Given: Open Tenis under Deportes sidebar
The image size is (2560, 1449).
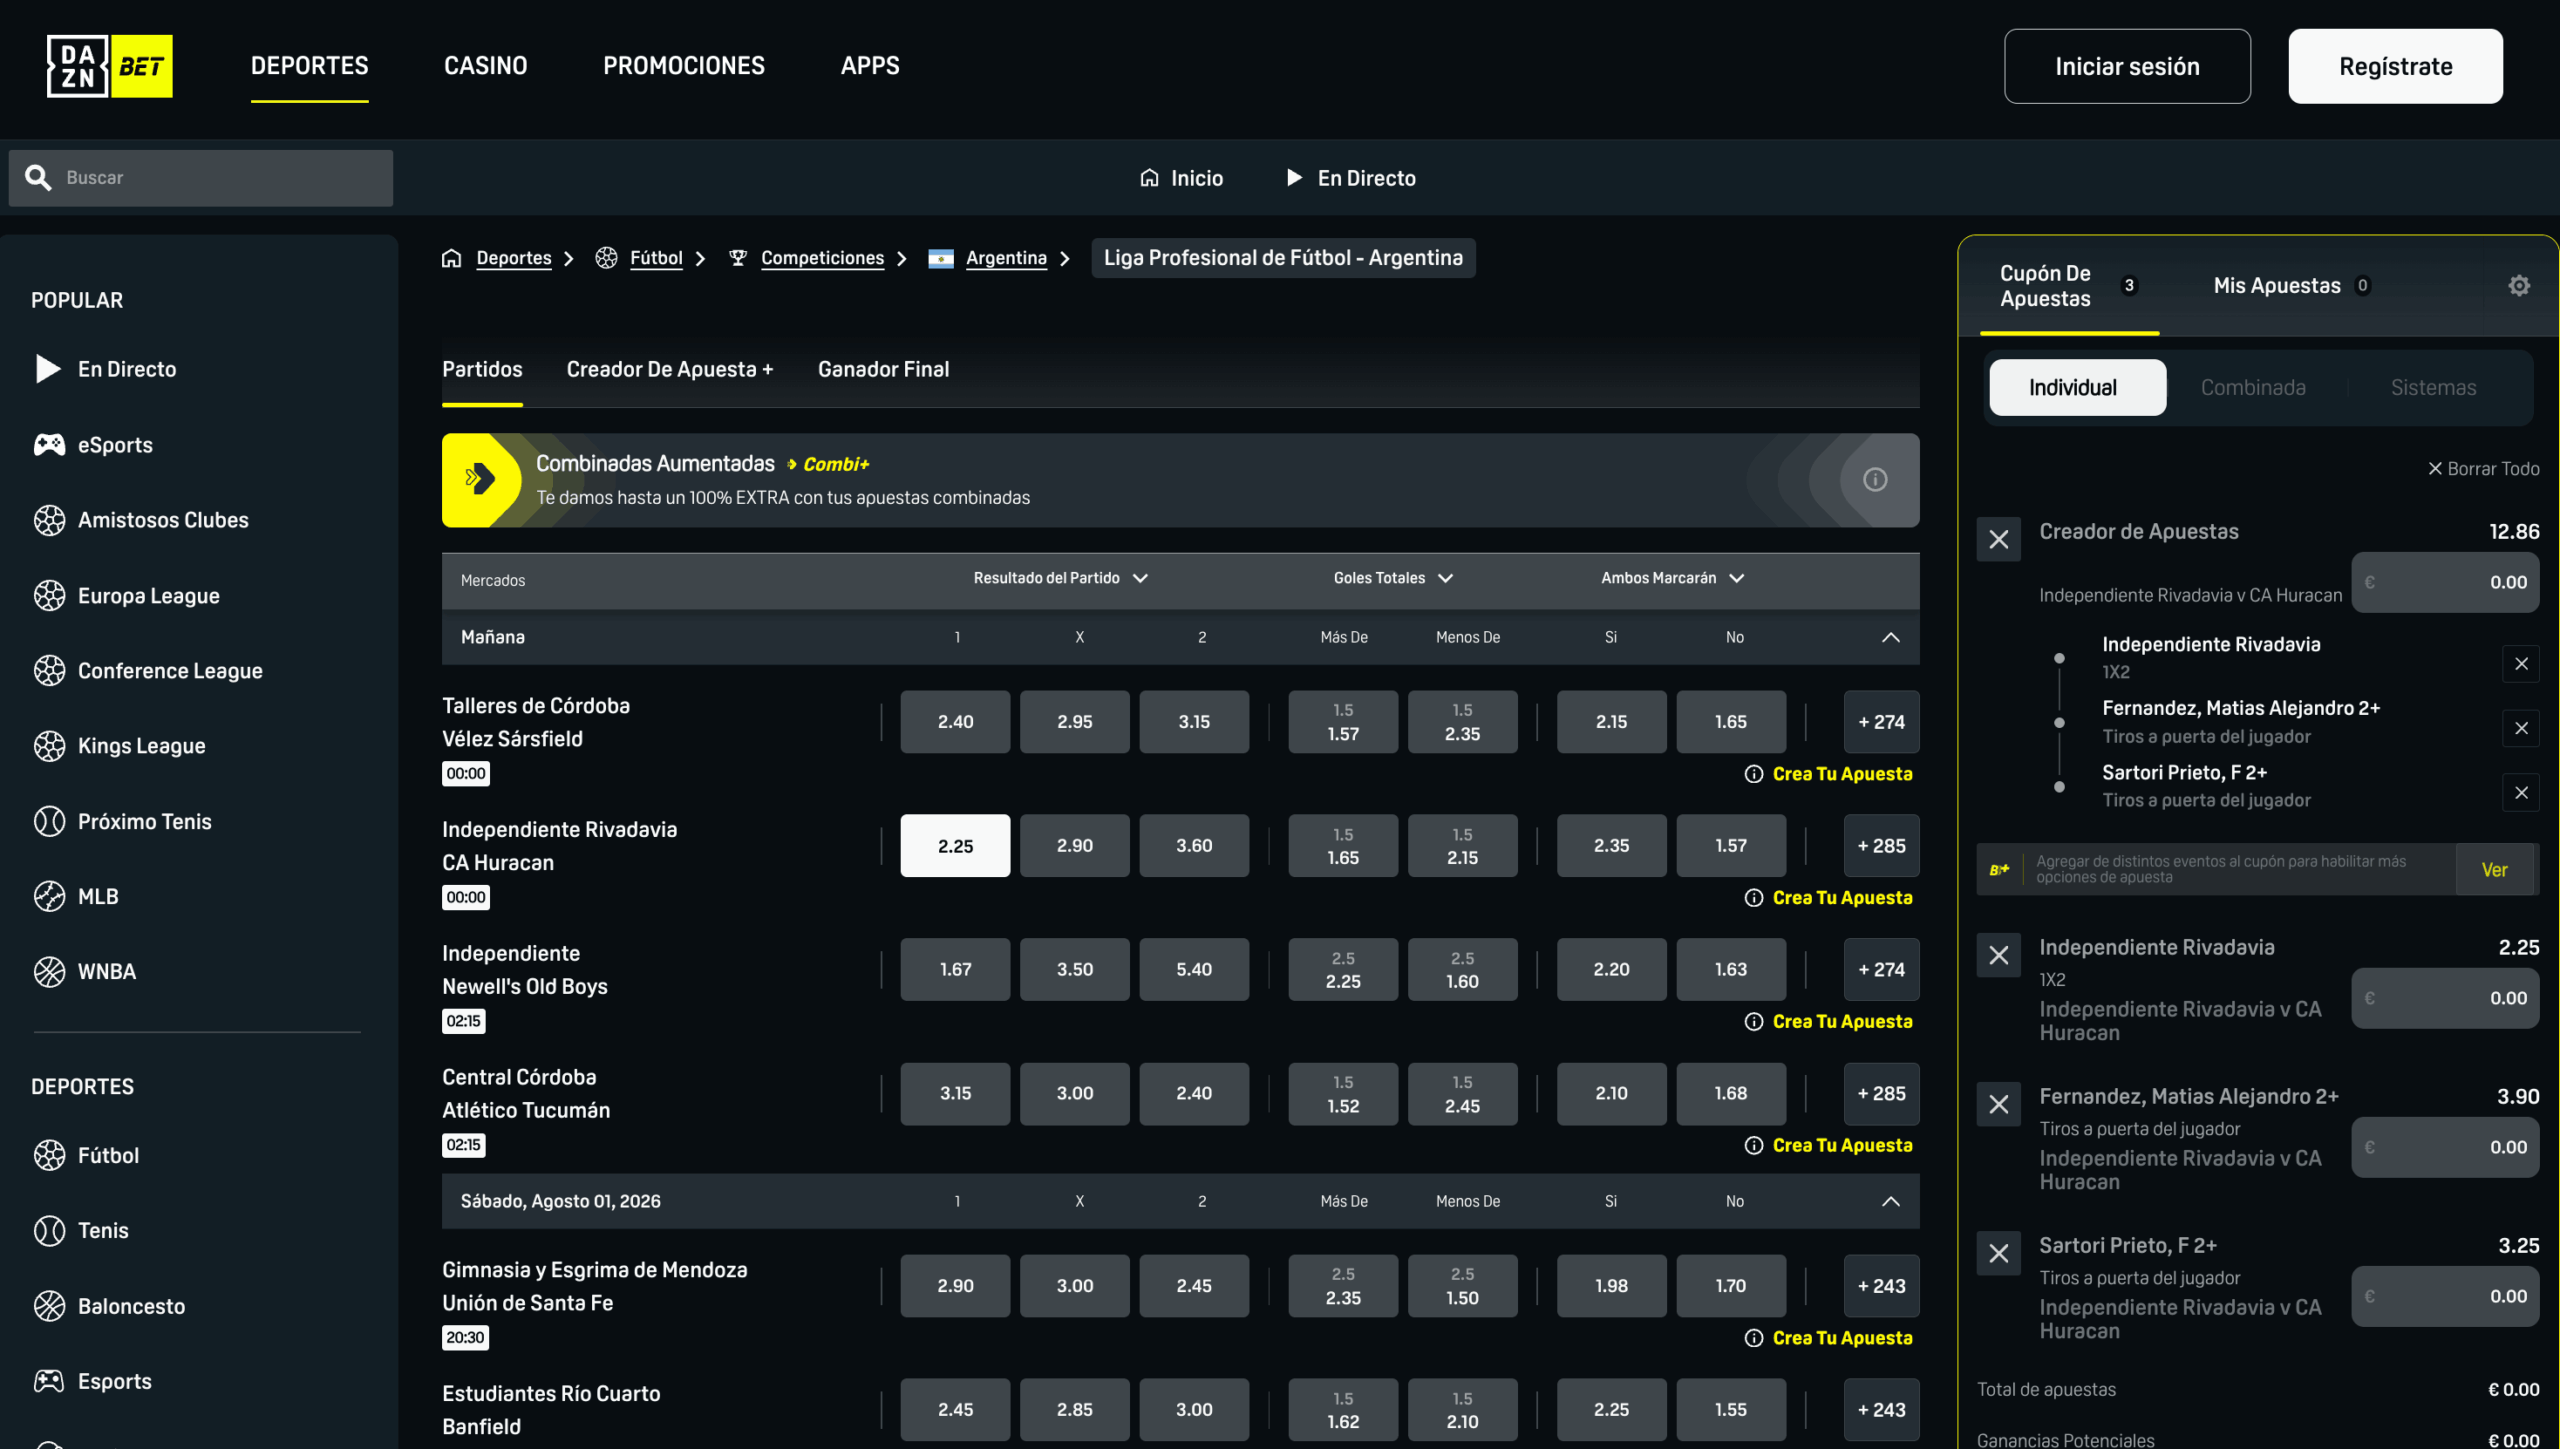Looking at the screenshot, I should 81,1231.
